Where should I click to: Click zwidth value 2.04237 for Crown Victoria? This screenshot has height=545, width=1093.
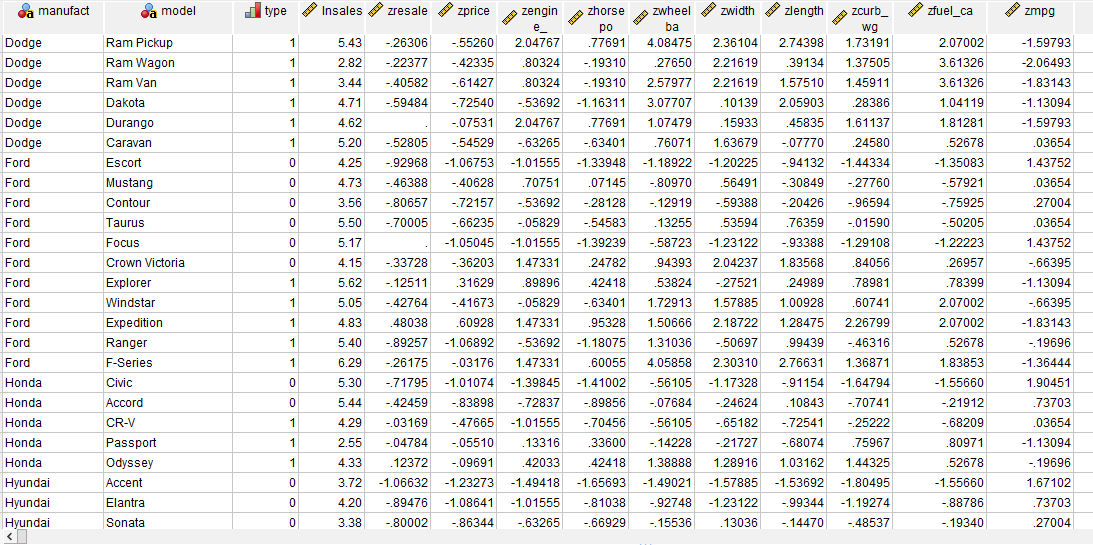click(727, 263)
